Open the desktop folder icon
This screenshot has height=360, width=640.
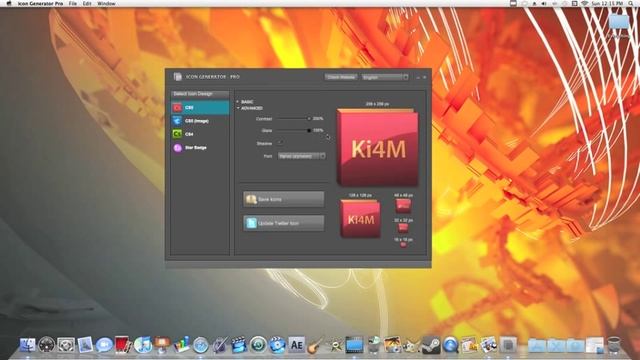(x=619, y=21)
